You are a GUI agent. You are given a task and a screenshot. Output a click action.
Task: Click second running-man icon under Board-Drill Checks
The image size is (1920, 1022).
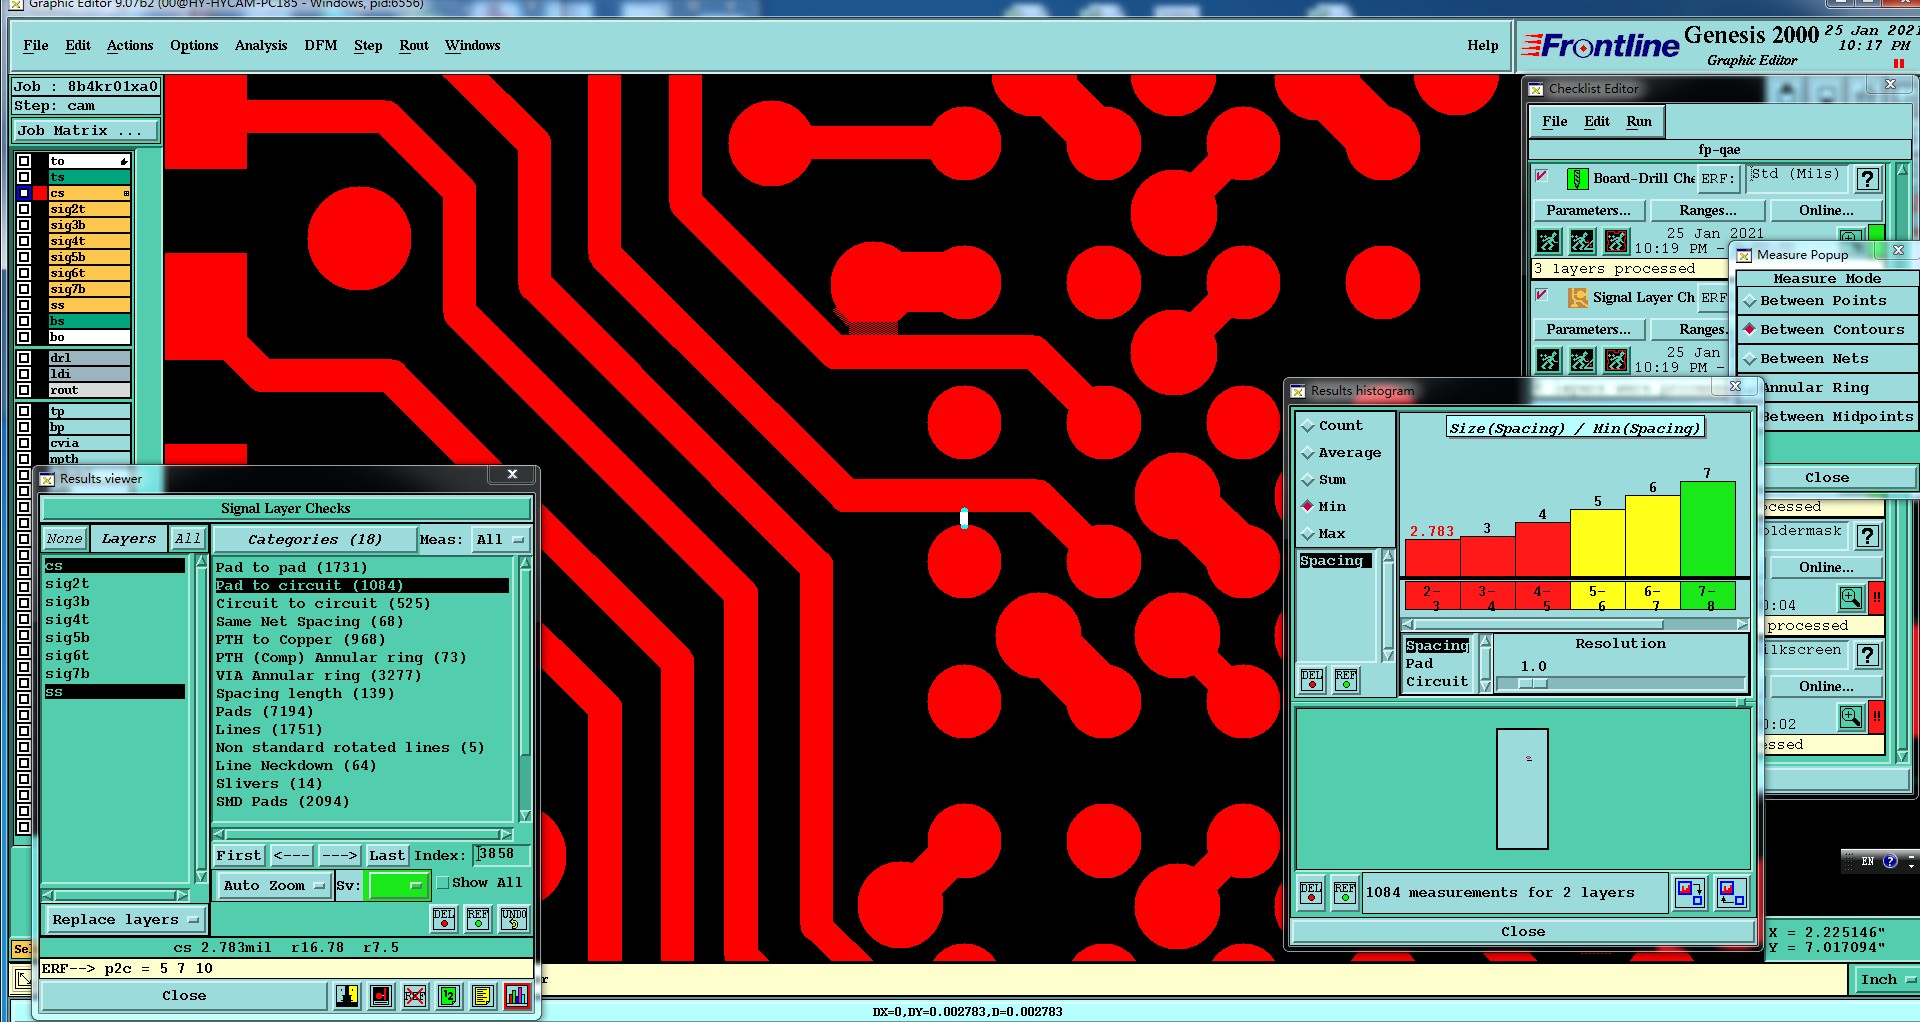pos(1582,241)
